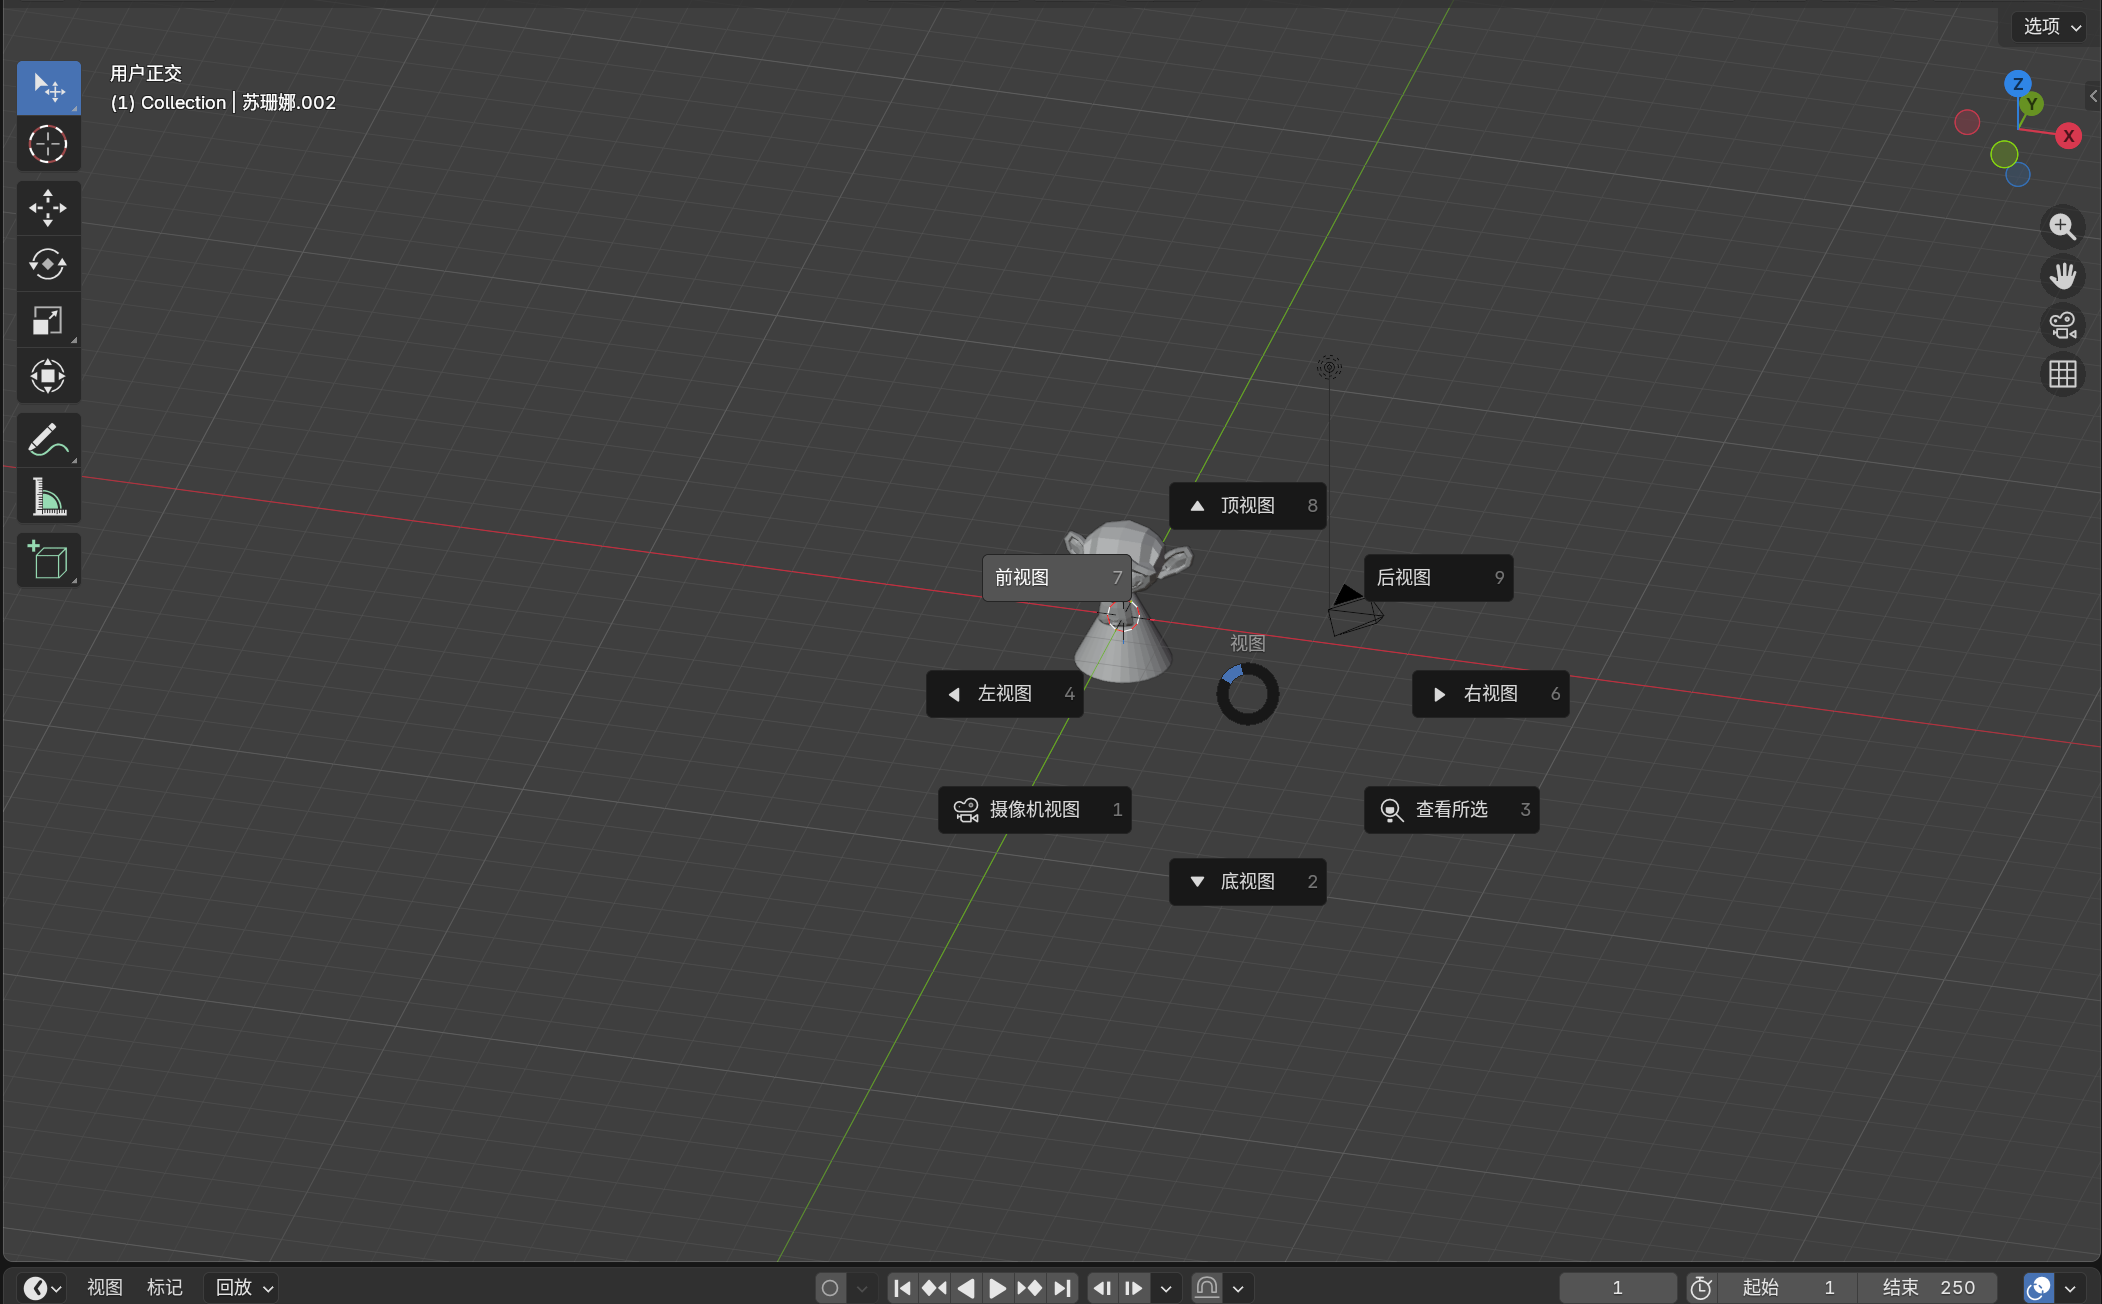Choose 顶视图 in the pie menu
The height and width of the screenshot is (1304, 2102).
pyautogui.click(x=1247, y=506)
